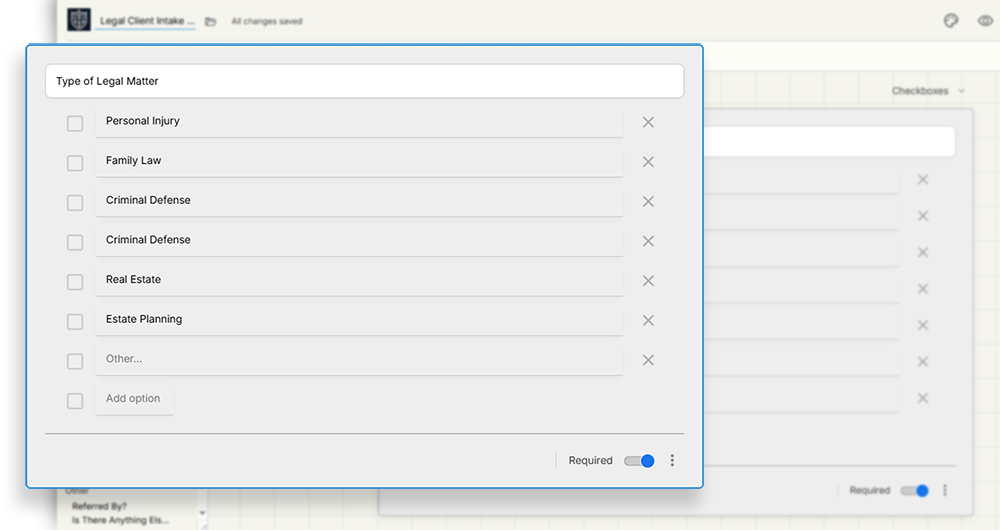
Task: Open the Checkboxes question type dropdown
Action: [928, 91]
